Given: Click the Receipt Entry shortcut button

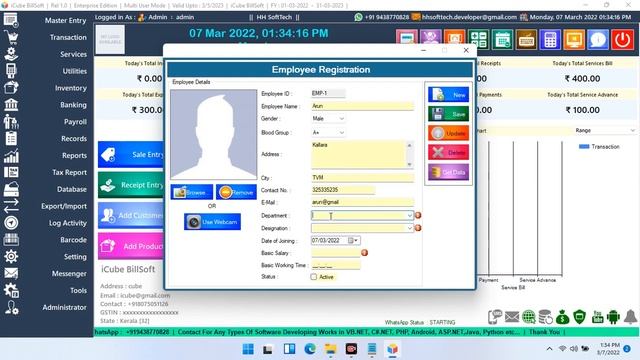Looking at the screenshot, I should click(x=131, y=185).
